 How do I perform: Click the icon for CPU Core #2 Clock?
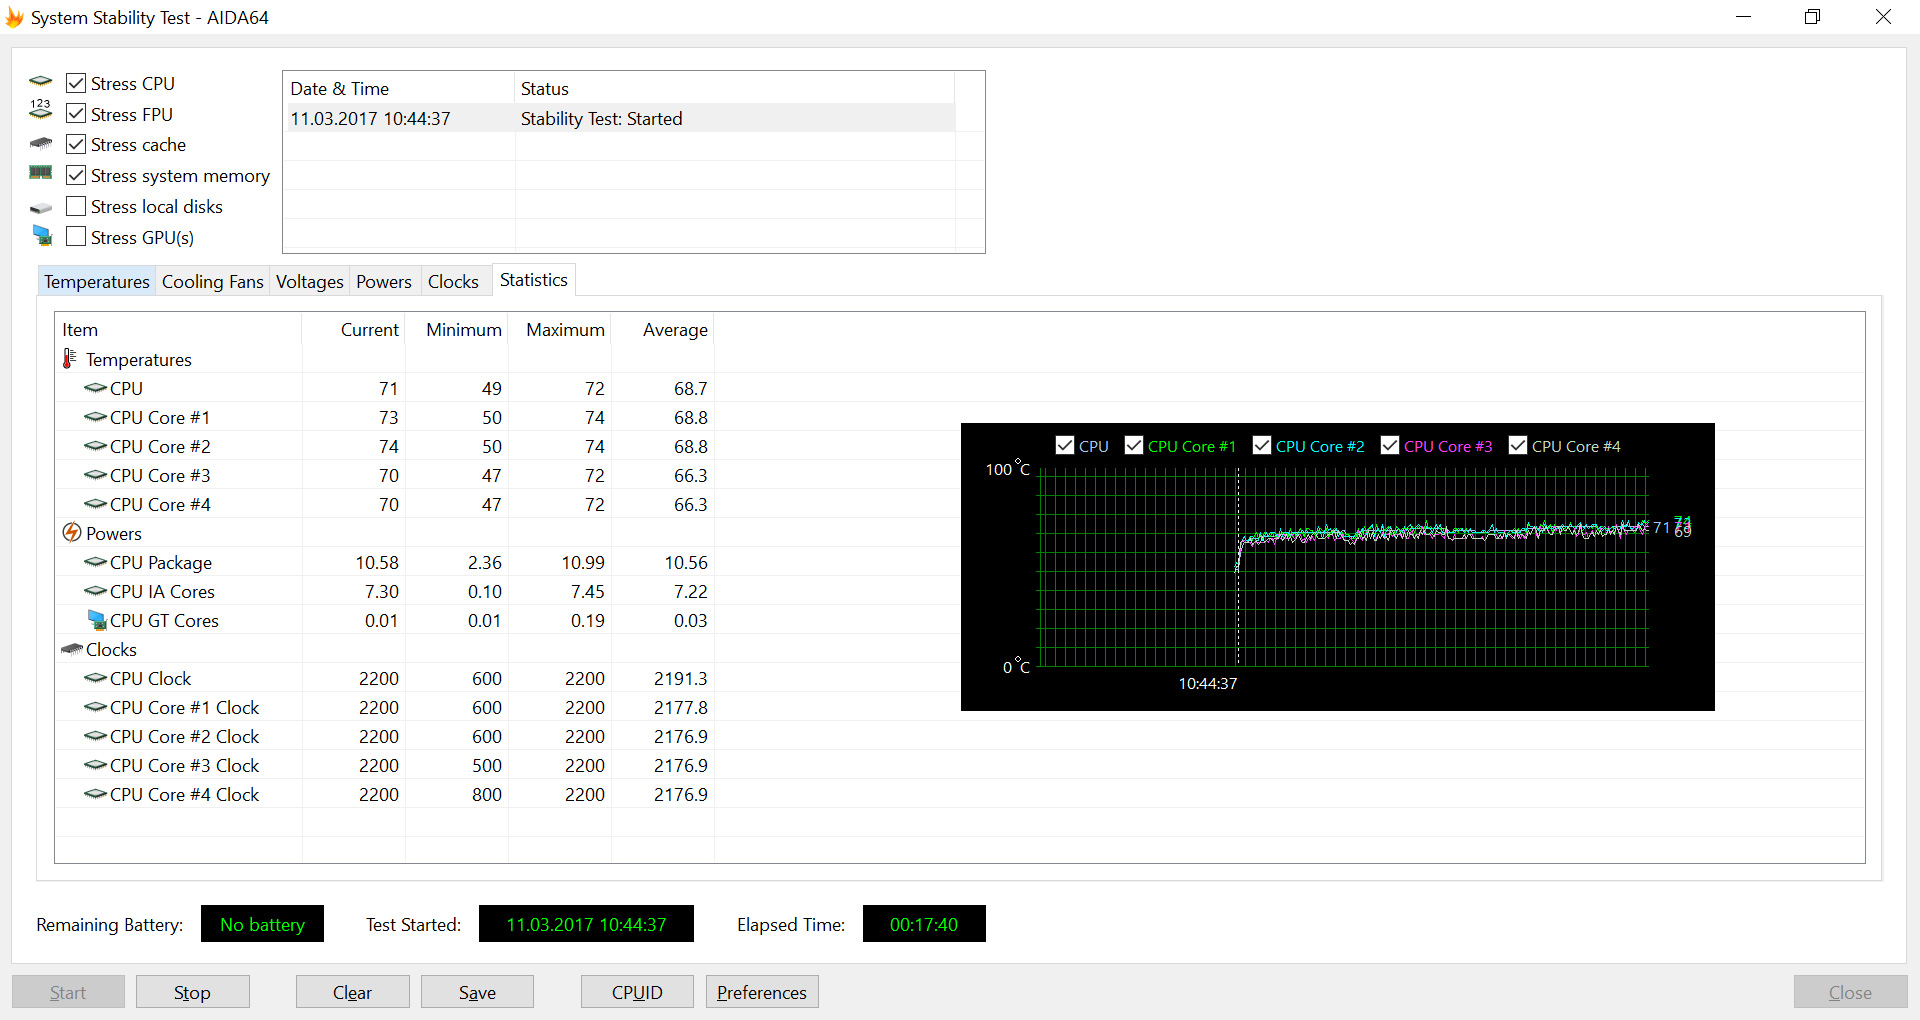[95, 736]
